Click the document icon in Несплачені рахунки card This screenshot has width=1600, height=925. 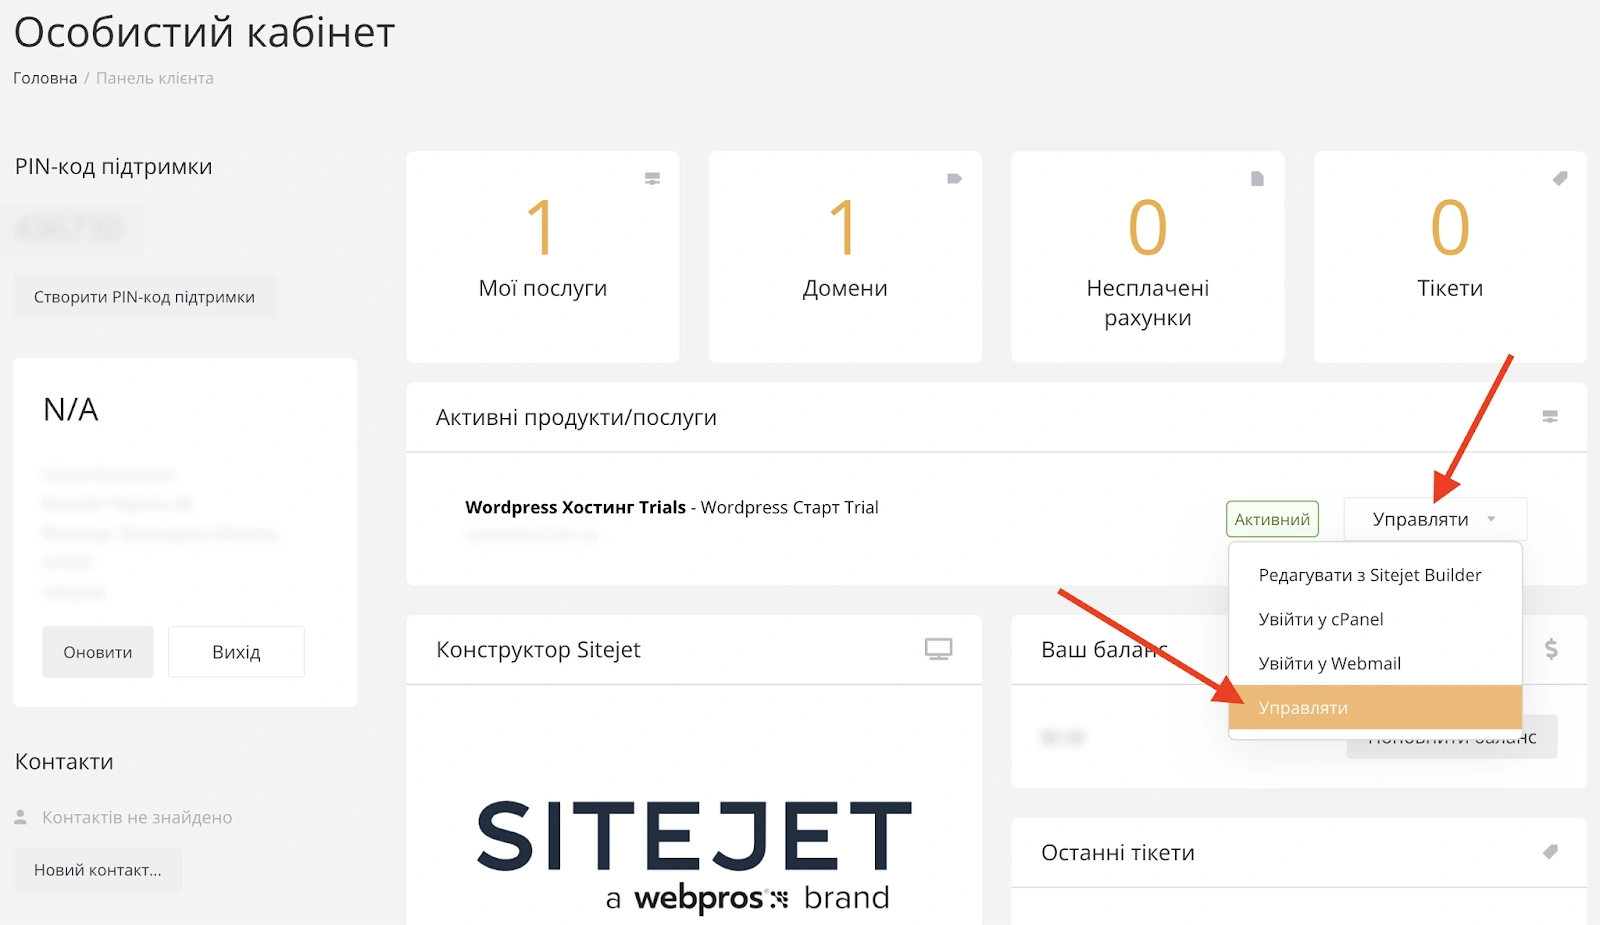click(x=1257, y=179)
